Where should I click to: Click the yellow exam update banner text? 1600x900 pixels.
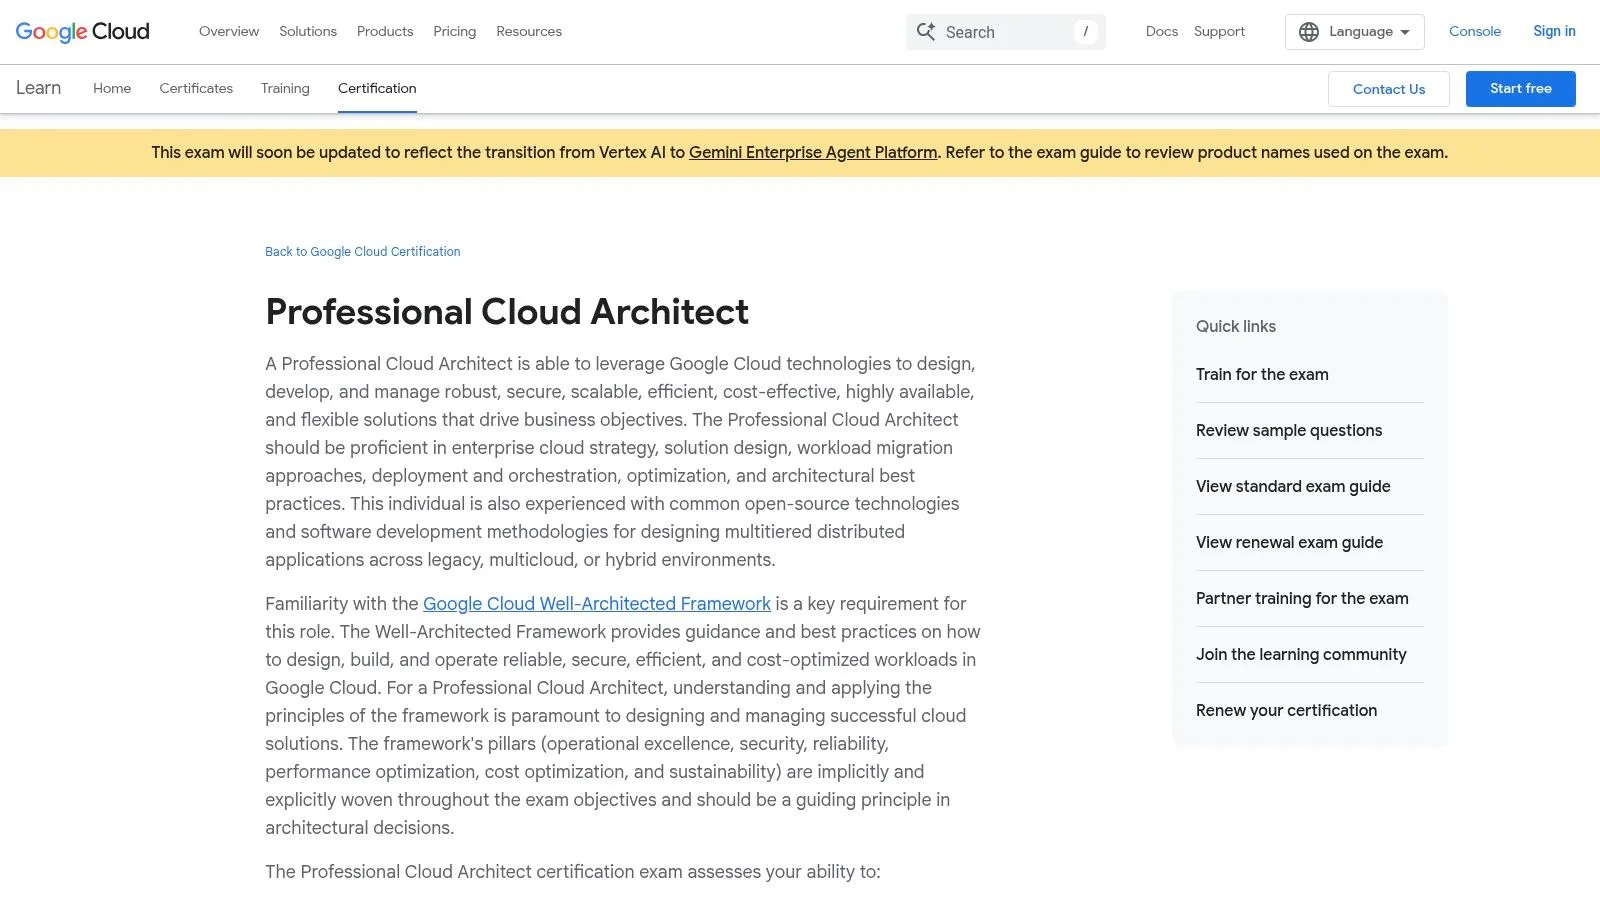800,153
